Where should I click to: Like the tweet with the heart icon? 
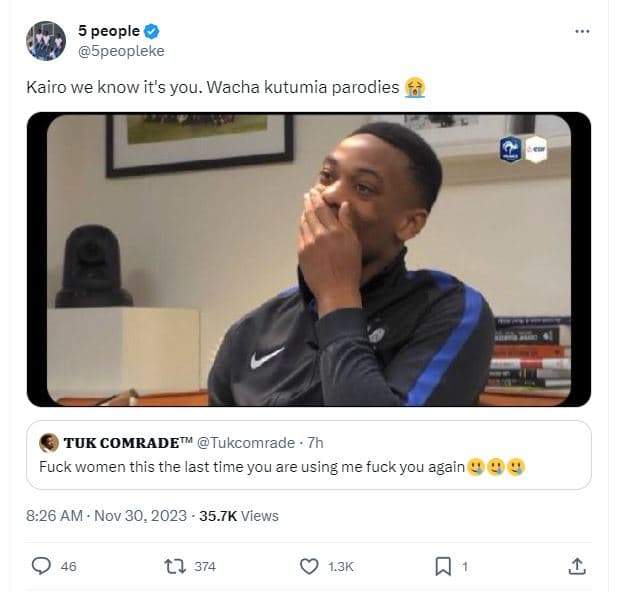[309, 566]
